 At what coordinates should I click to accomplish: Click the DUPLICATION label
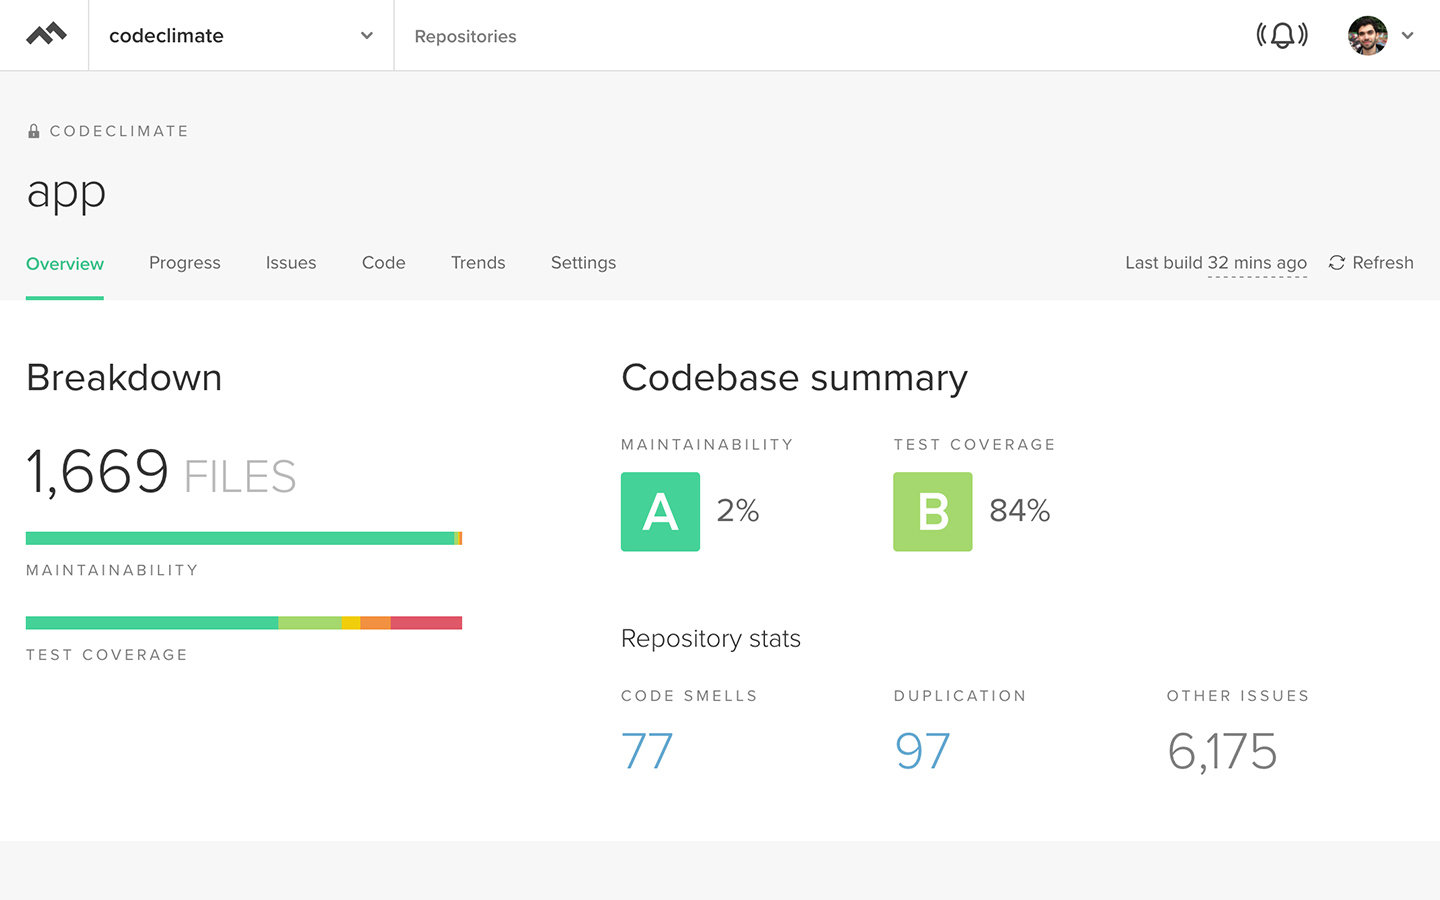[x=960, y=696]
